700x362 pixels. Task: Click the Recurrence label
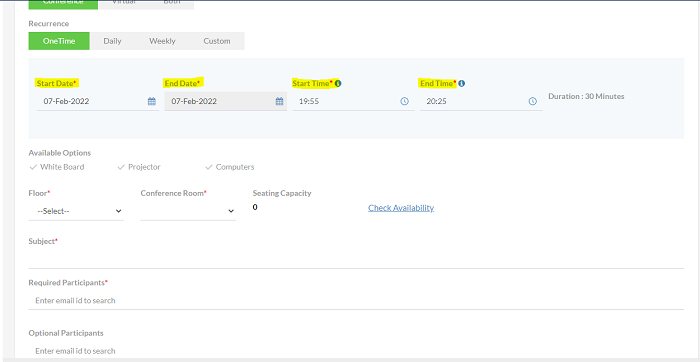click(49, 24)
